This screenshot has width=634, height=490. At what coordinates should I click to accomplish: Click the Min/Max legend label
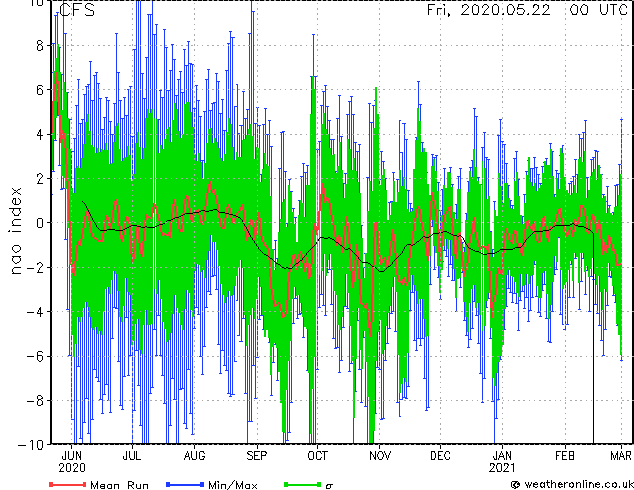tap(232, 485)
